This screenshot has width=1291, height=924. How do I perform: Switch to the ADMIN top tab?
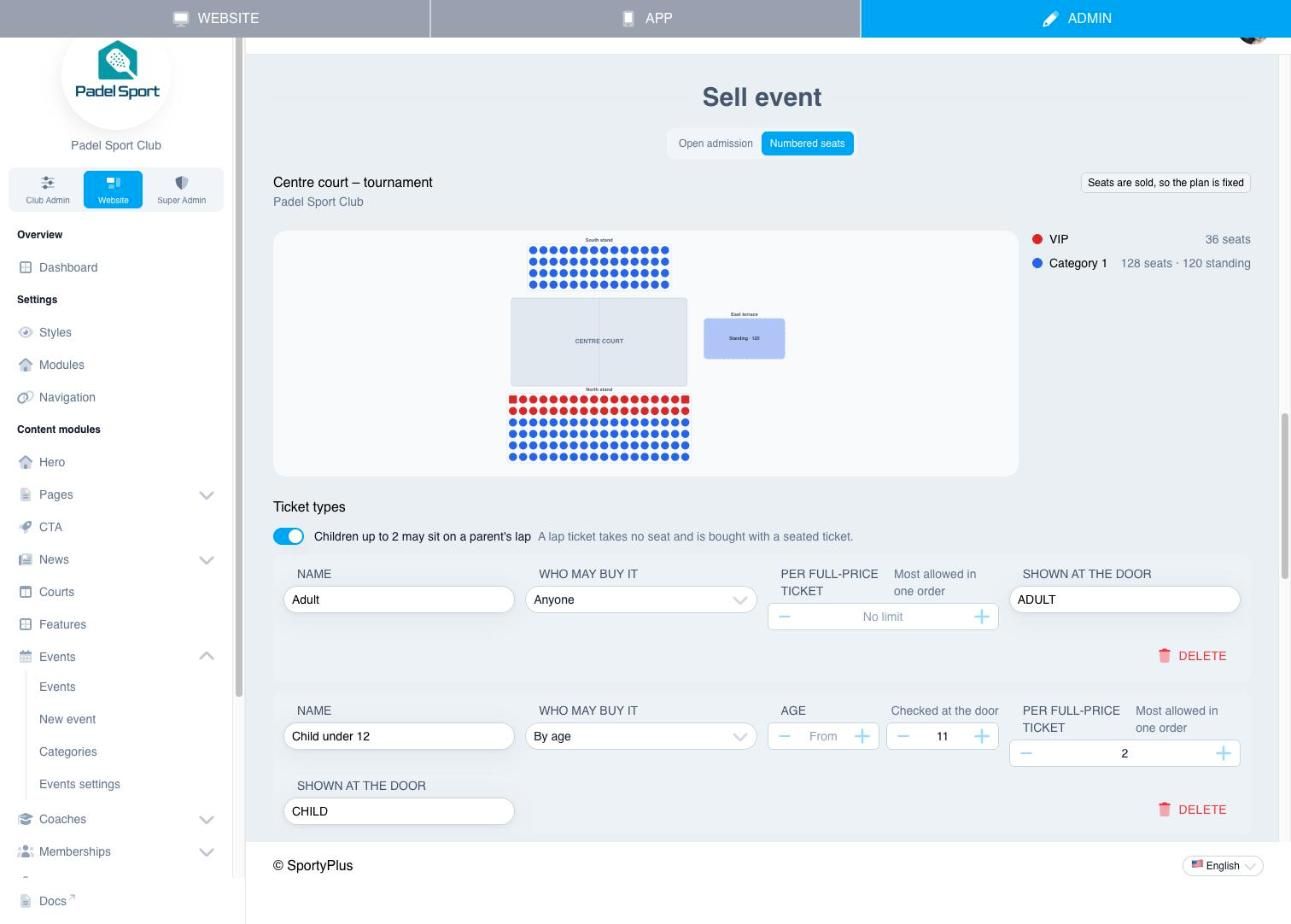tap(1076, 18)
